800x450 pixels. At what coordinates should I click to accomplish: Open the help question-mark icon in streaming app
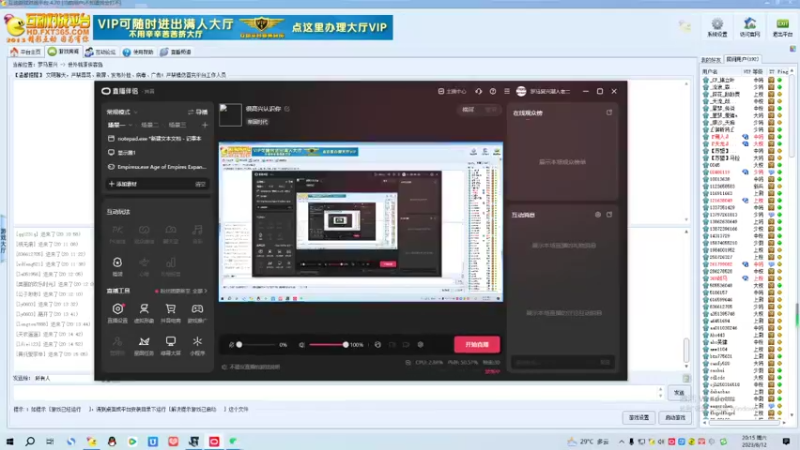tap(493, 91)
